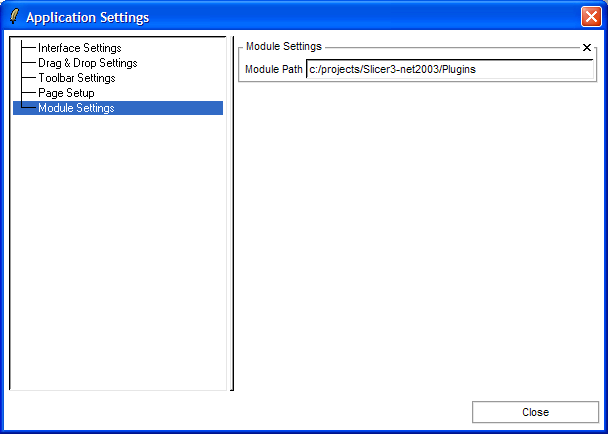This screenshot has width=608, height=434.
Task: Click the 'Module Settings' frame heading
Action: [284, 47]
